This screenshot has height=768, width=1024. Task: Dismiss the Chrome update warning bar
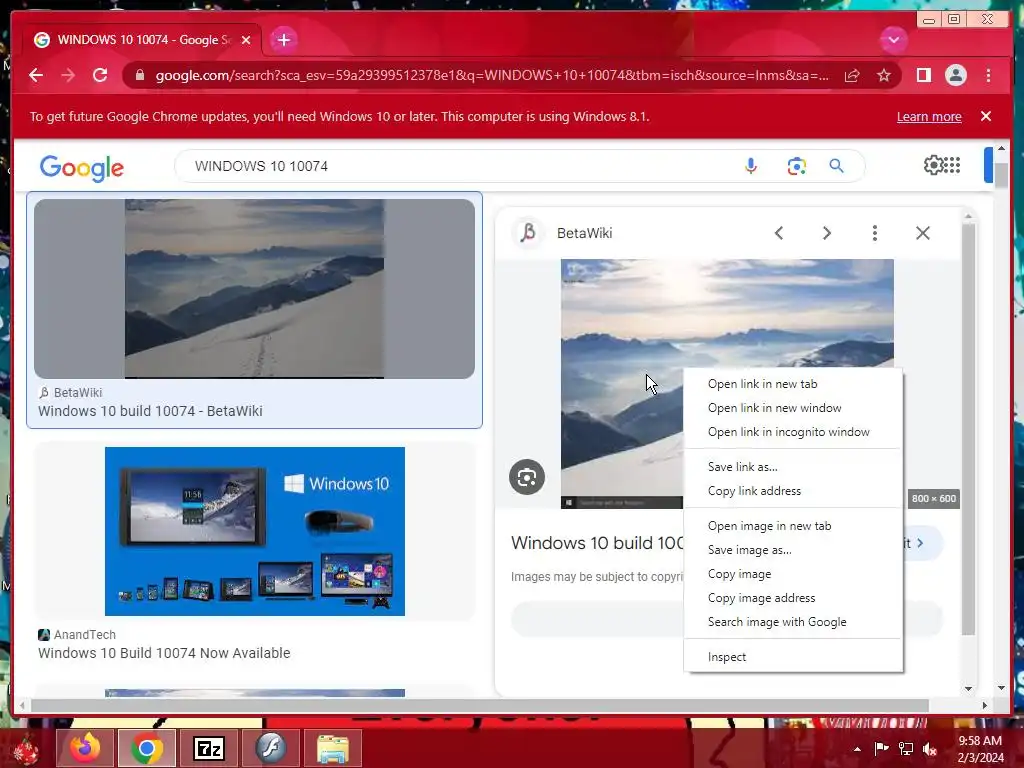986,116
